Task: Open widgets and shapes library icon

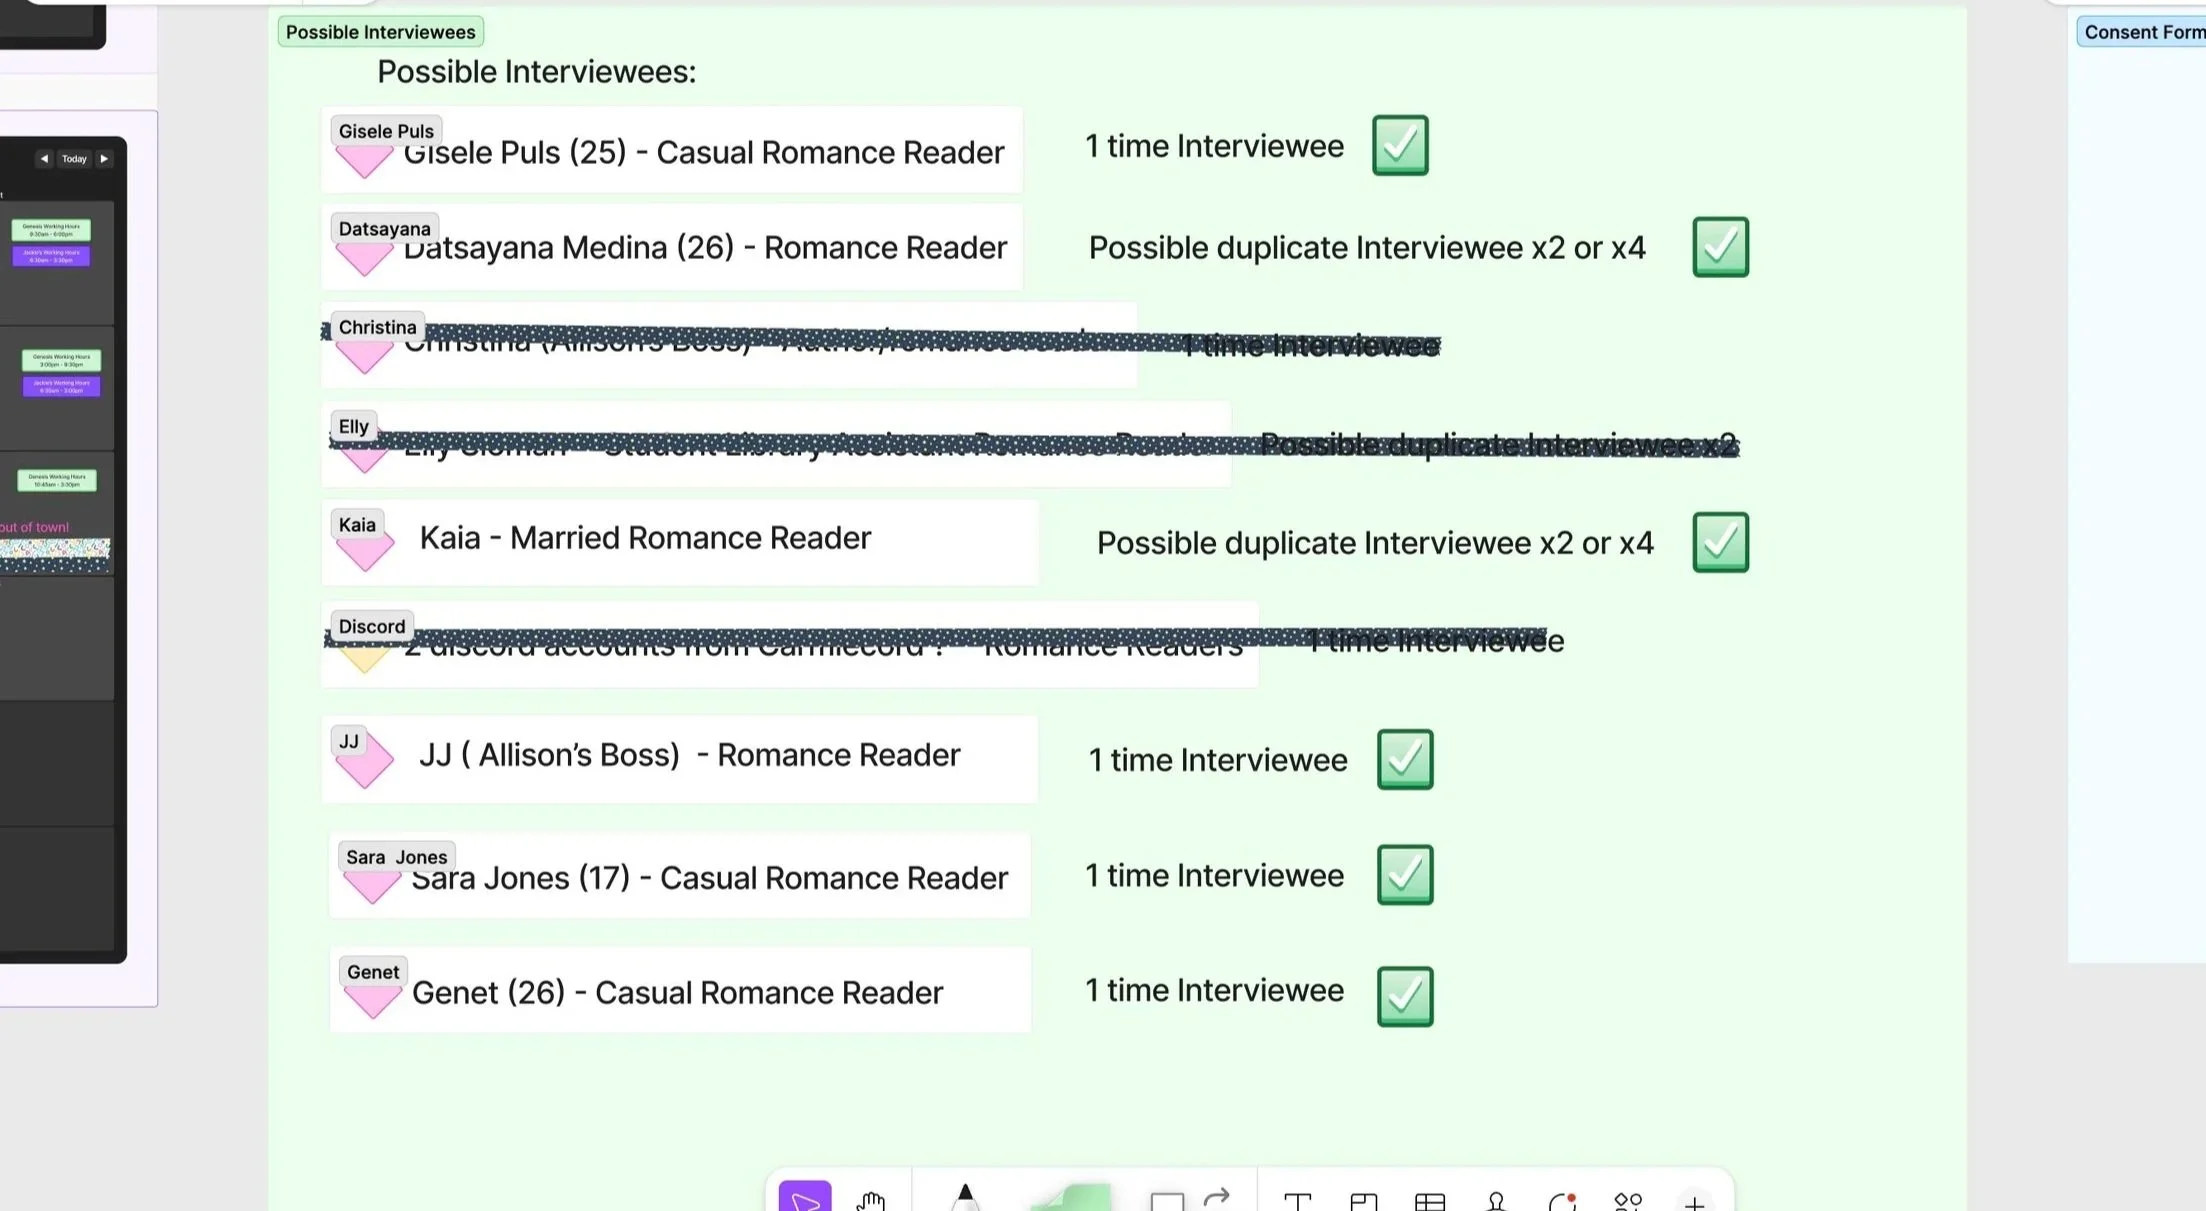Action: coord(1628,1201)
